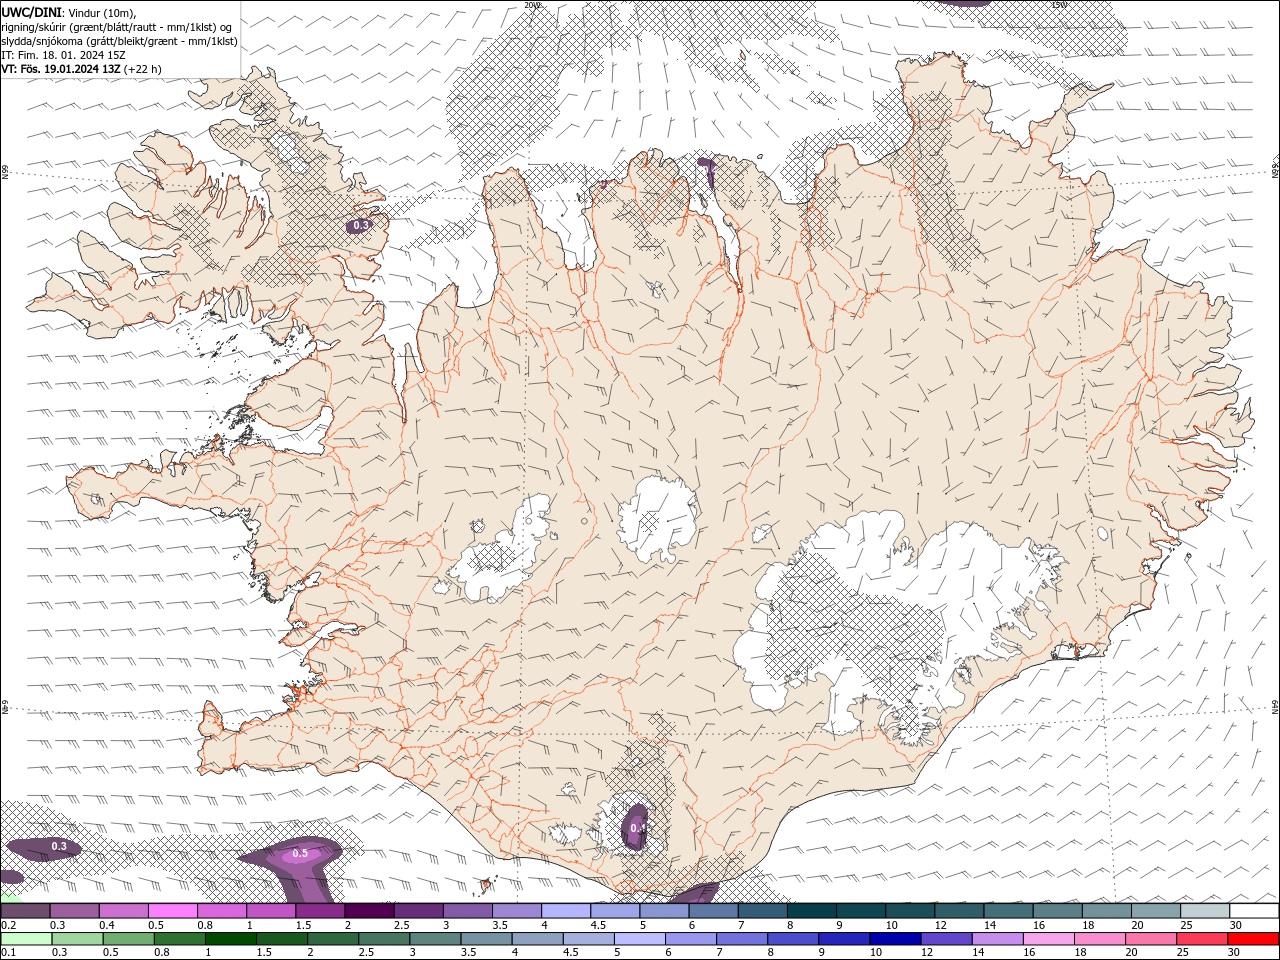Click the 0.5 label on the pink offshore blob

point(299,854)
